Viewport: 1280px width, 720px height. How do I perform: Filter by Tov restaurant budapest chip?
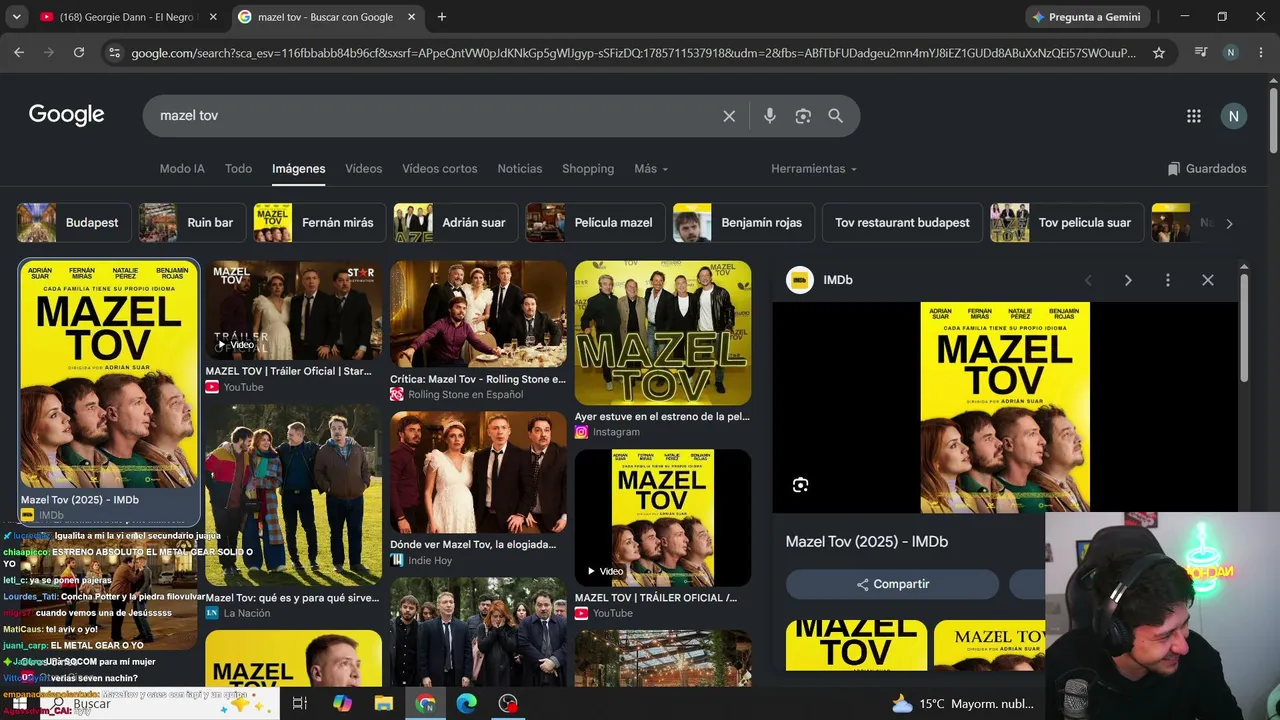(902, 223)
